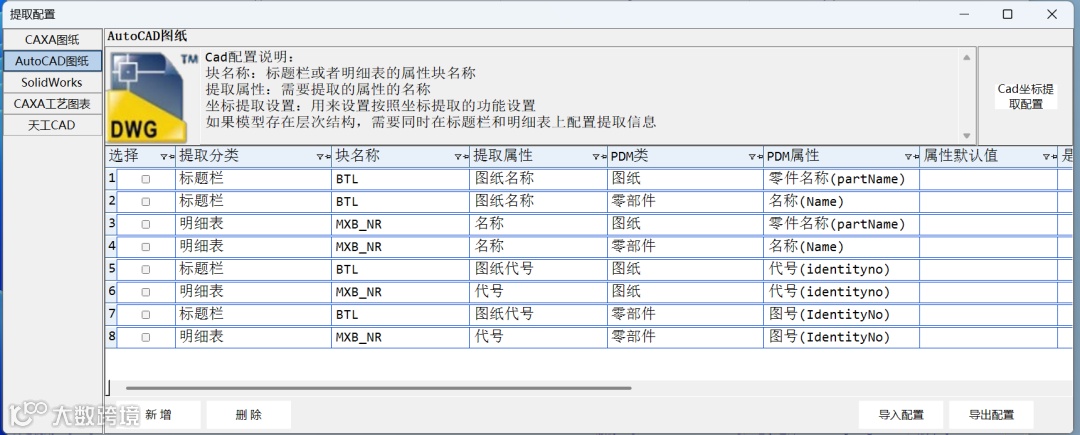Tick the checkbox in row 6
Image resolution: width=1080 pixels, height=435 pixels.
pos(145,292)
